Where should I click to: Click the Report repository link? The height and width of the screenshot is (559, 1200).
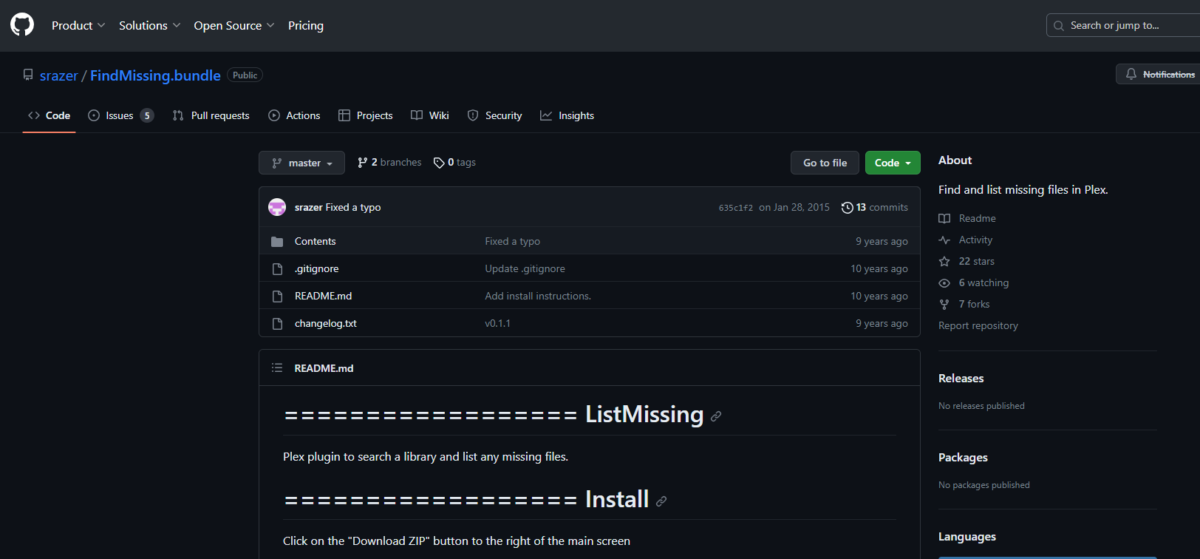tap(978, 326)
